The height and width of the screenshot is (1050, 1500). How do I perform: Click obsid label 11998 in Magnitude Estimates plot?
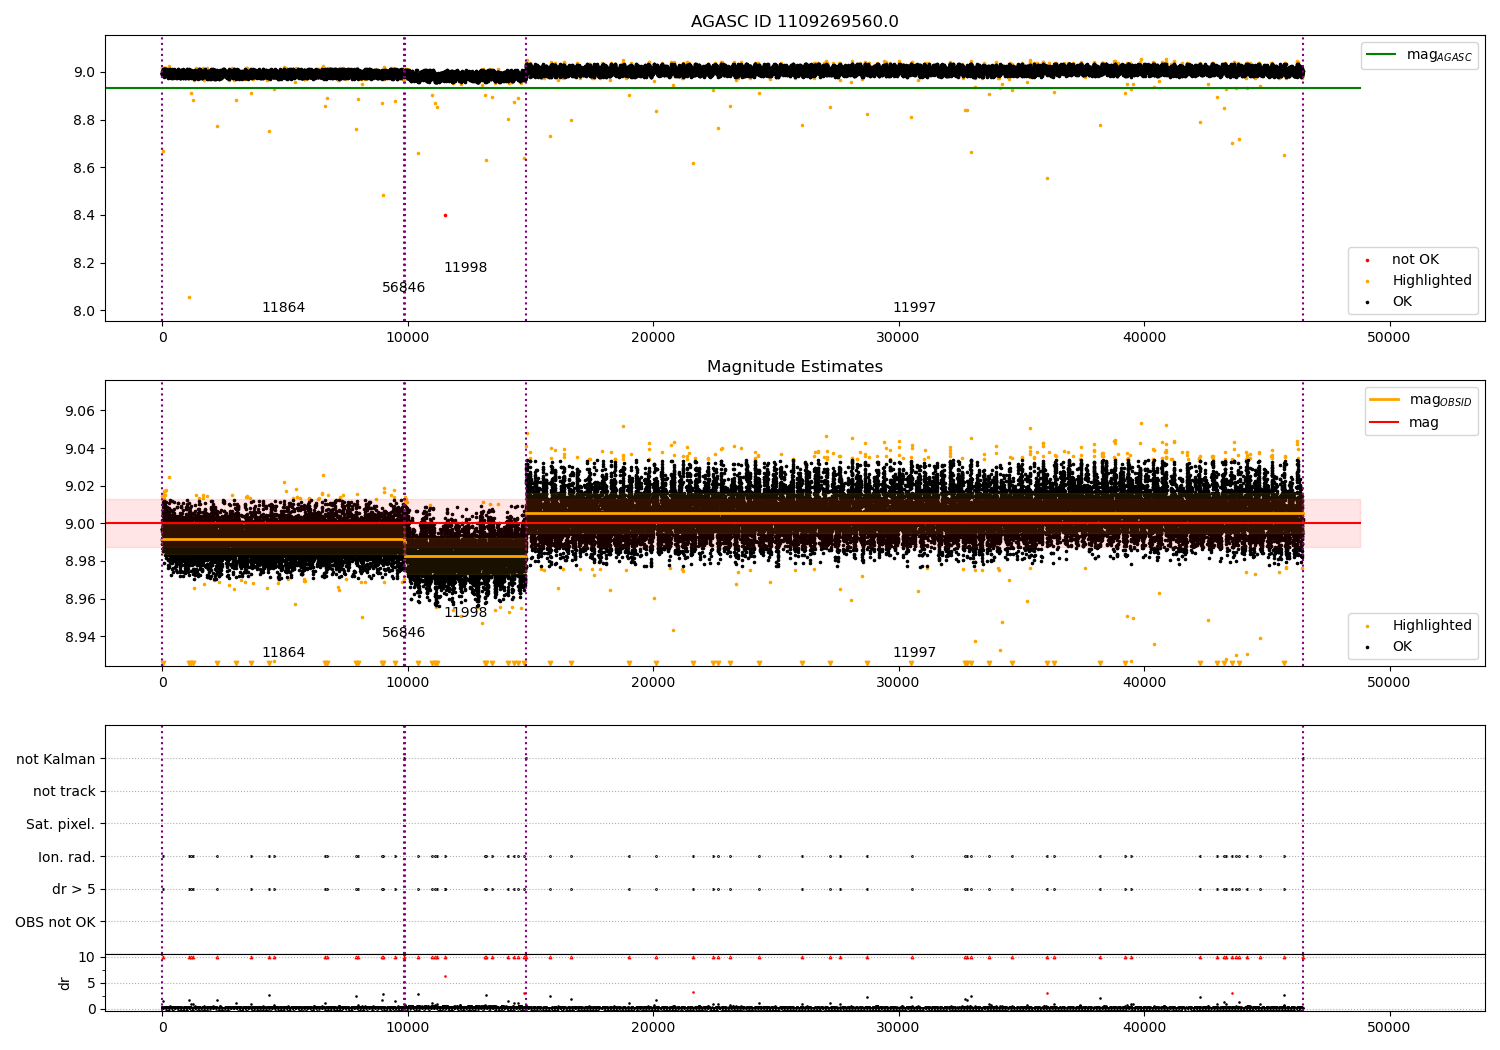tap(465, 613)
